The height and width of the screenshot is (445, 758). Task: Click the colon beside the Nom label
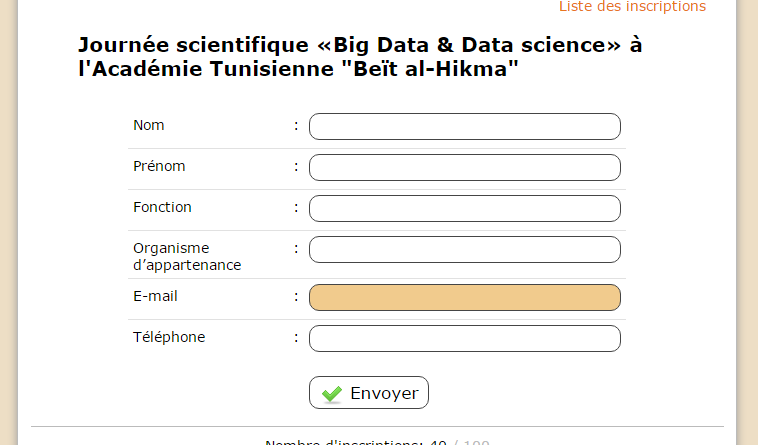[x=296, y=126]
